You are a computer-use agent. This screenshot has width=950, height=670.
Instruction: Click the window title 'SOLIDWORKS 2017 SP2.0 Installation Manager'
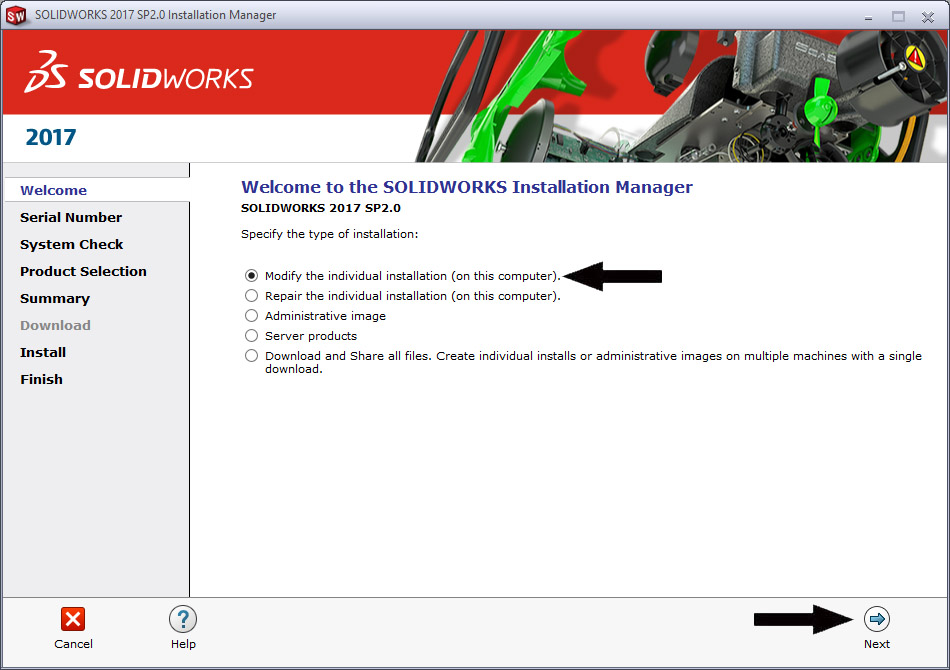[x=155, y=15]
